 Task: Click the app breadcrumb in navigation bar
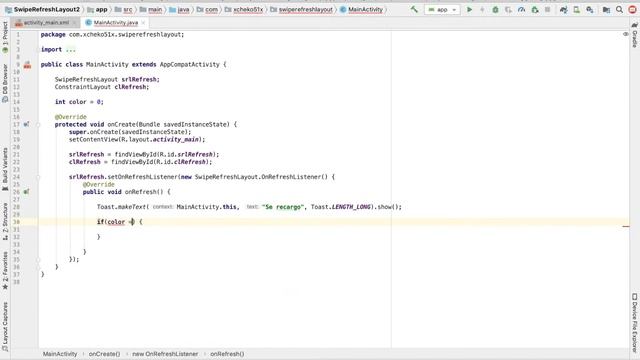coord(97,9)
